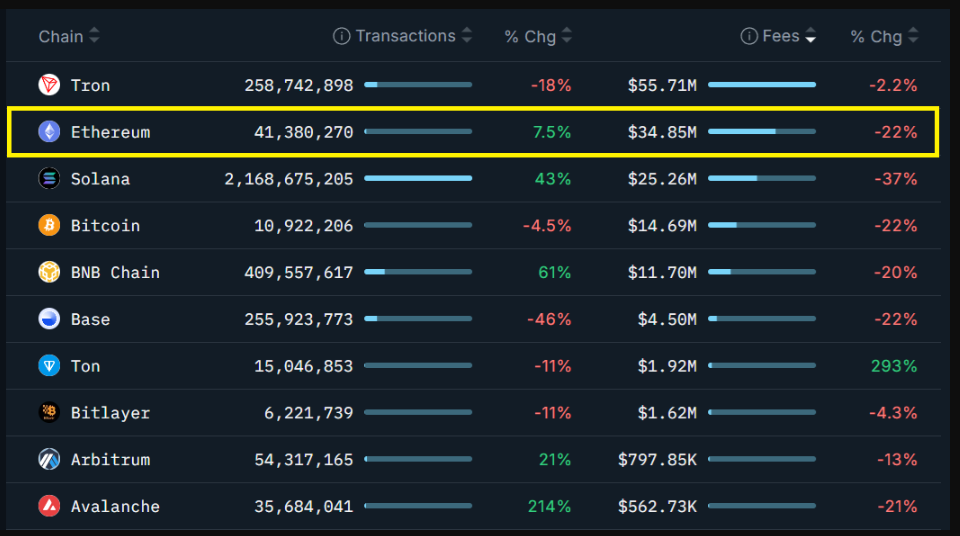
Task: Click the Chain column header label
Action: pos(61,37)
